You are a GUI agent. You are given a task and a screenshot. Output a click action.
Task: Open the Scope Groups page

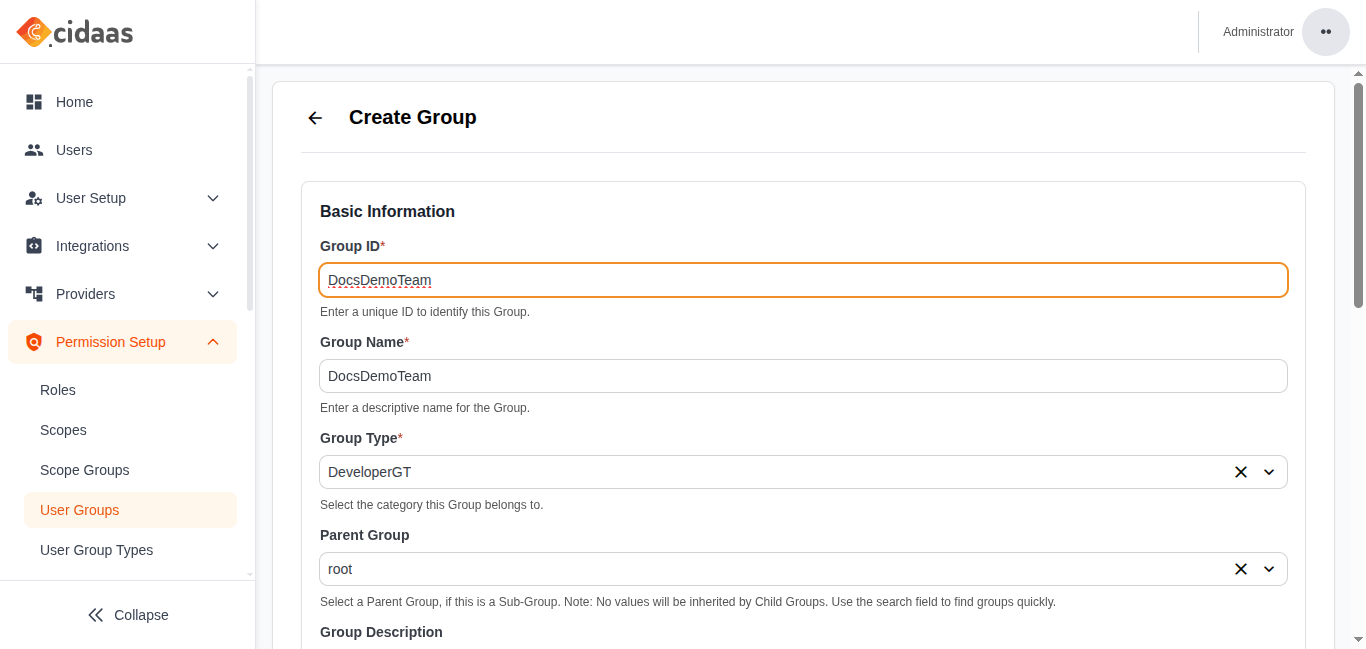pyautogui.click(x=130, y=470)
